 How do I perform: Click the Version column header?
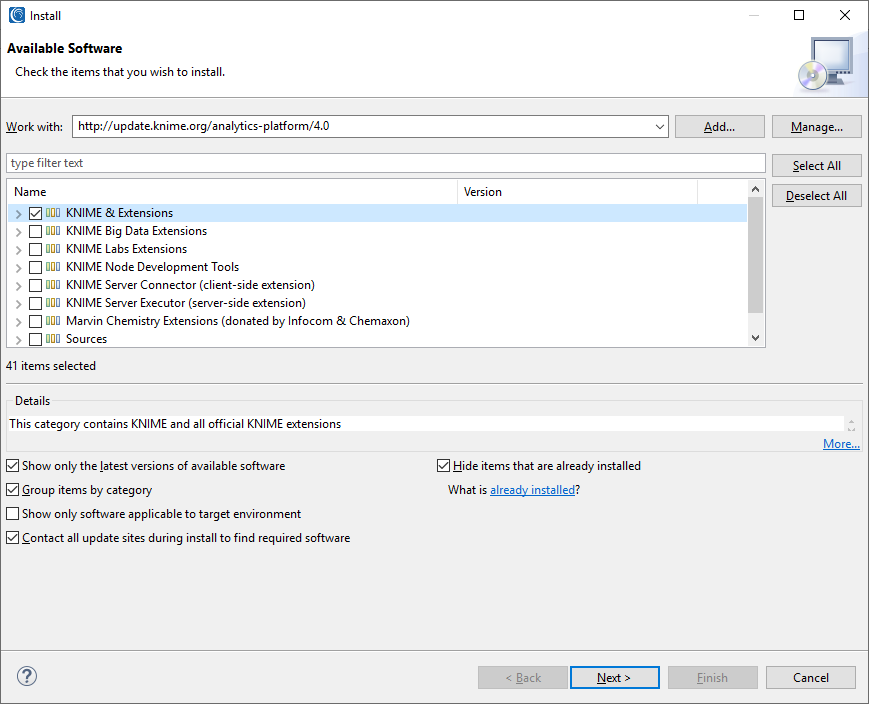point(577,192)
